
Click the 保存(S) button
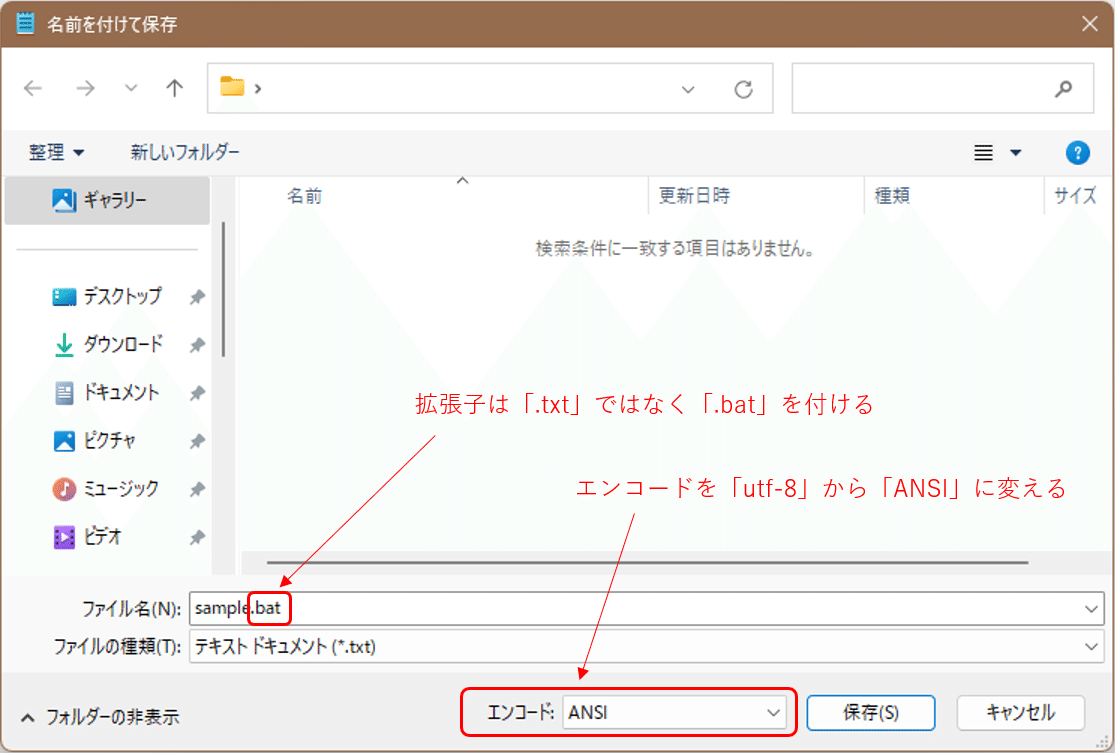pos(869,712)
